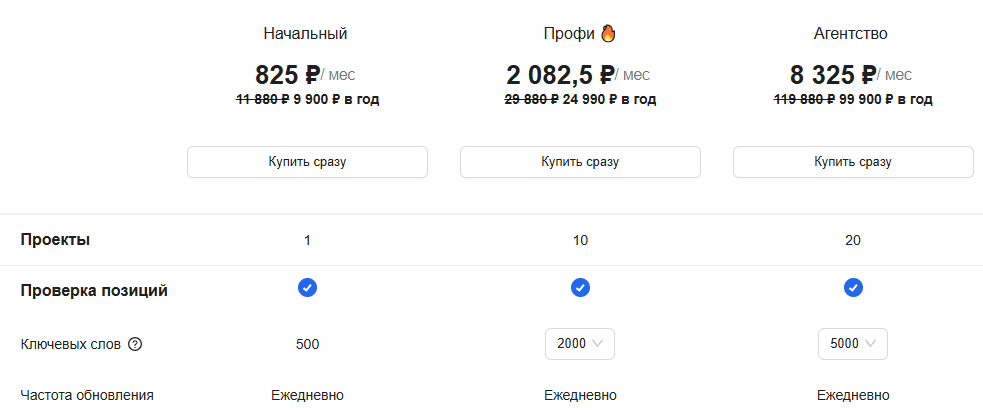Open the 2000 keywords dropdown
This screenshot has width=983, height=414.
click(x=580, y=344)
